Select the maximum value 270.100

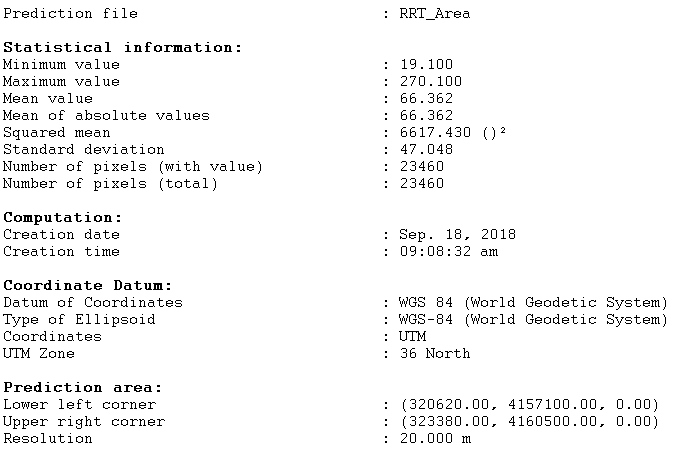point(430,82)
